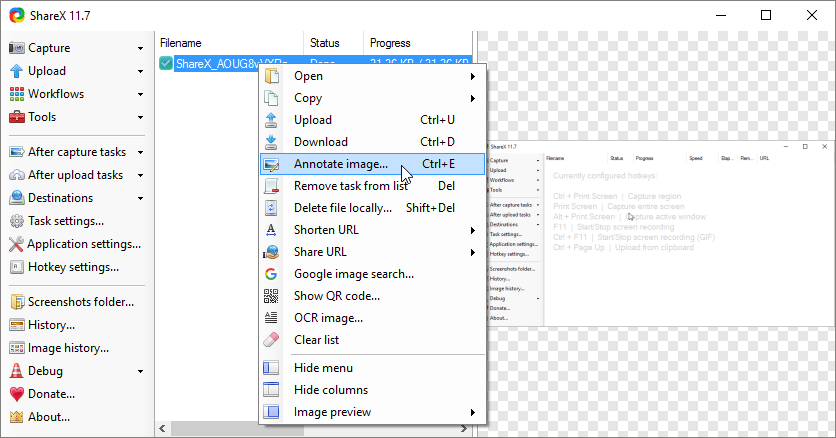Click the After upload tasks cloud icon

17,175
